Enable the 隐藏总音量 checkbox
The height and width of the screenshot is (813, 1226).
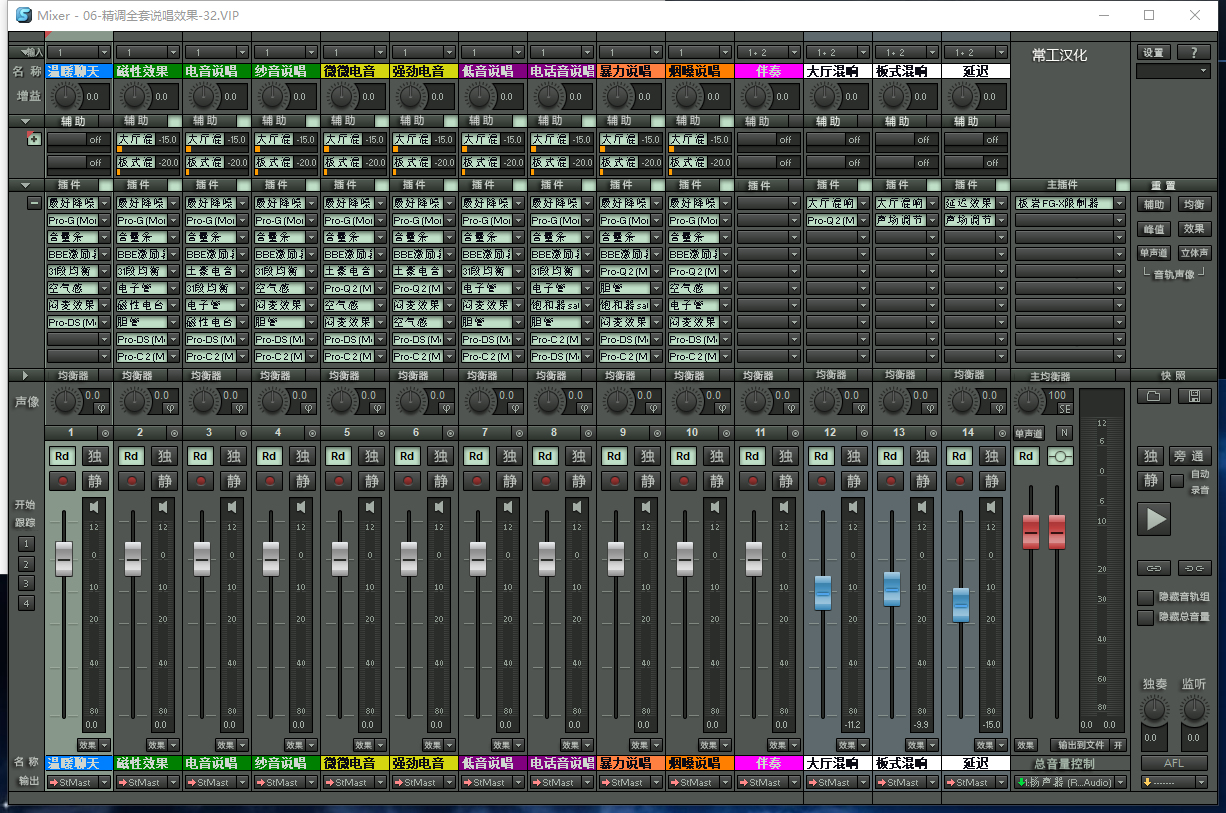point(1145,617)
